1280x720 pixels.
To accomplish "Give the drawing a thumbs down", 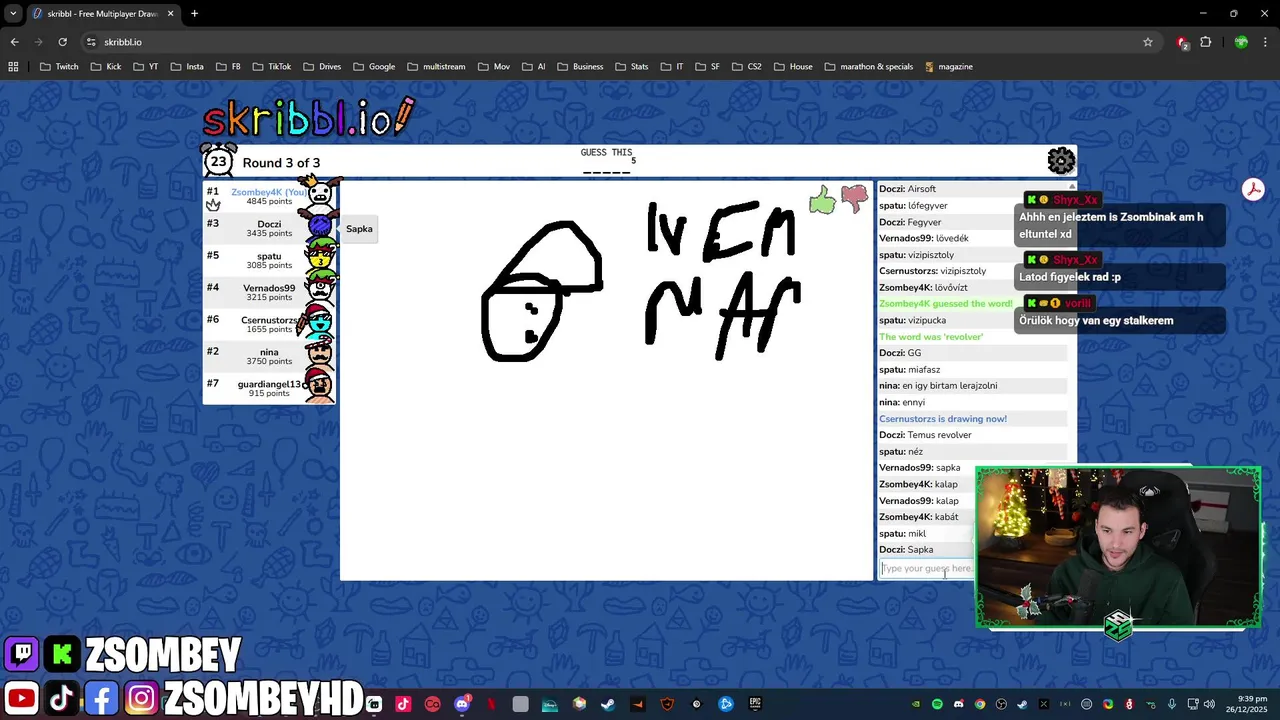I will 854,199.
